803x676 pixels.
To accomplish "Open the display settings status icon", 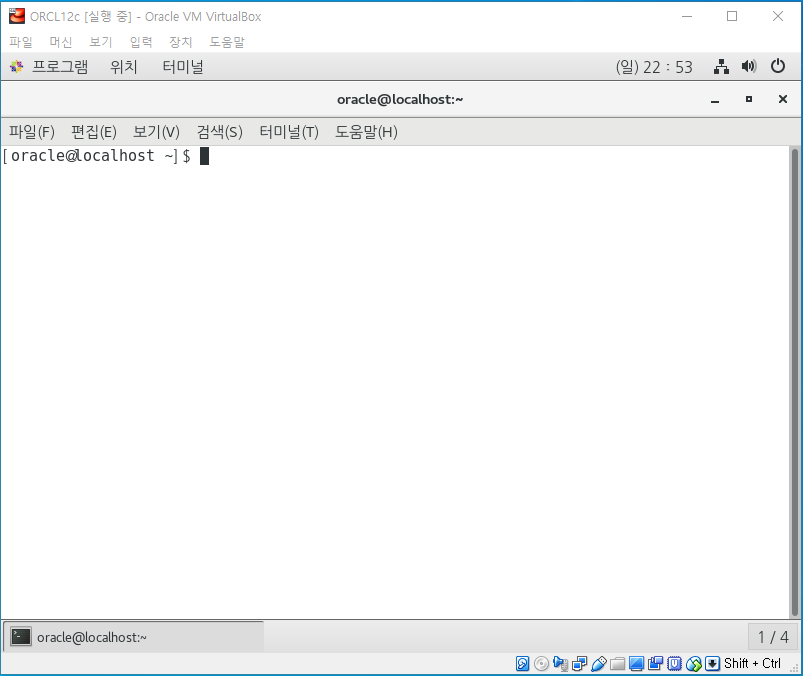I will pos(637,664).
